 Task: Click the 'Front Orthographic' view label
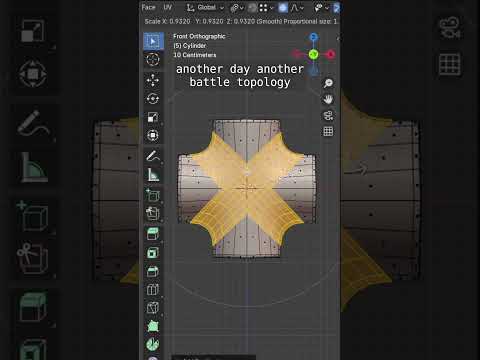199,36
